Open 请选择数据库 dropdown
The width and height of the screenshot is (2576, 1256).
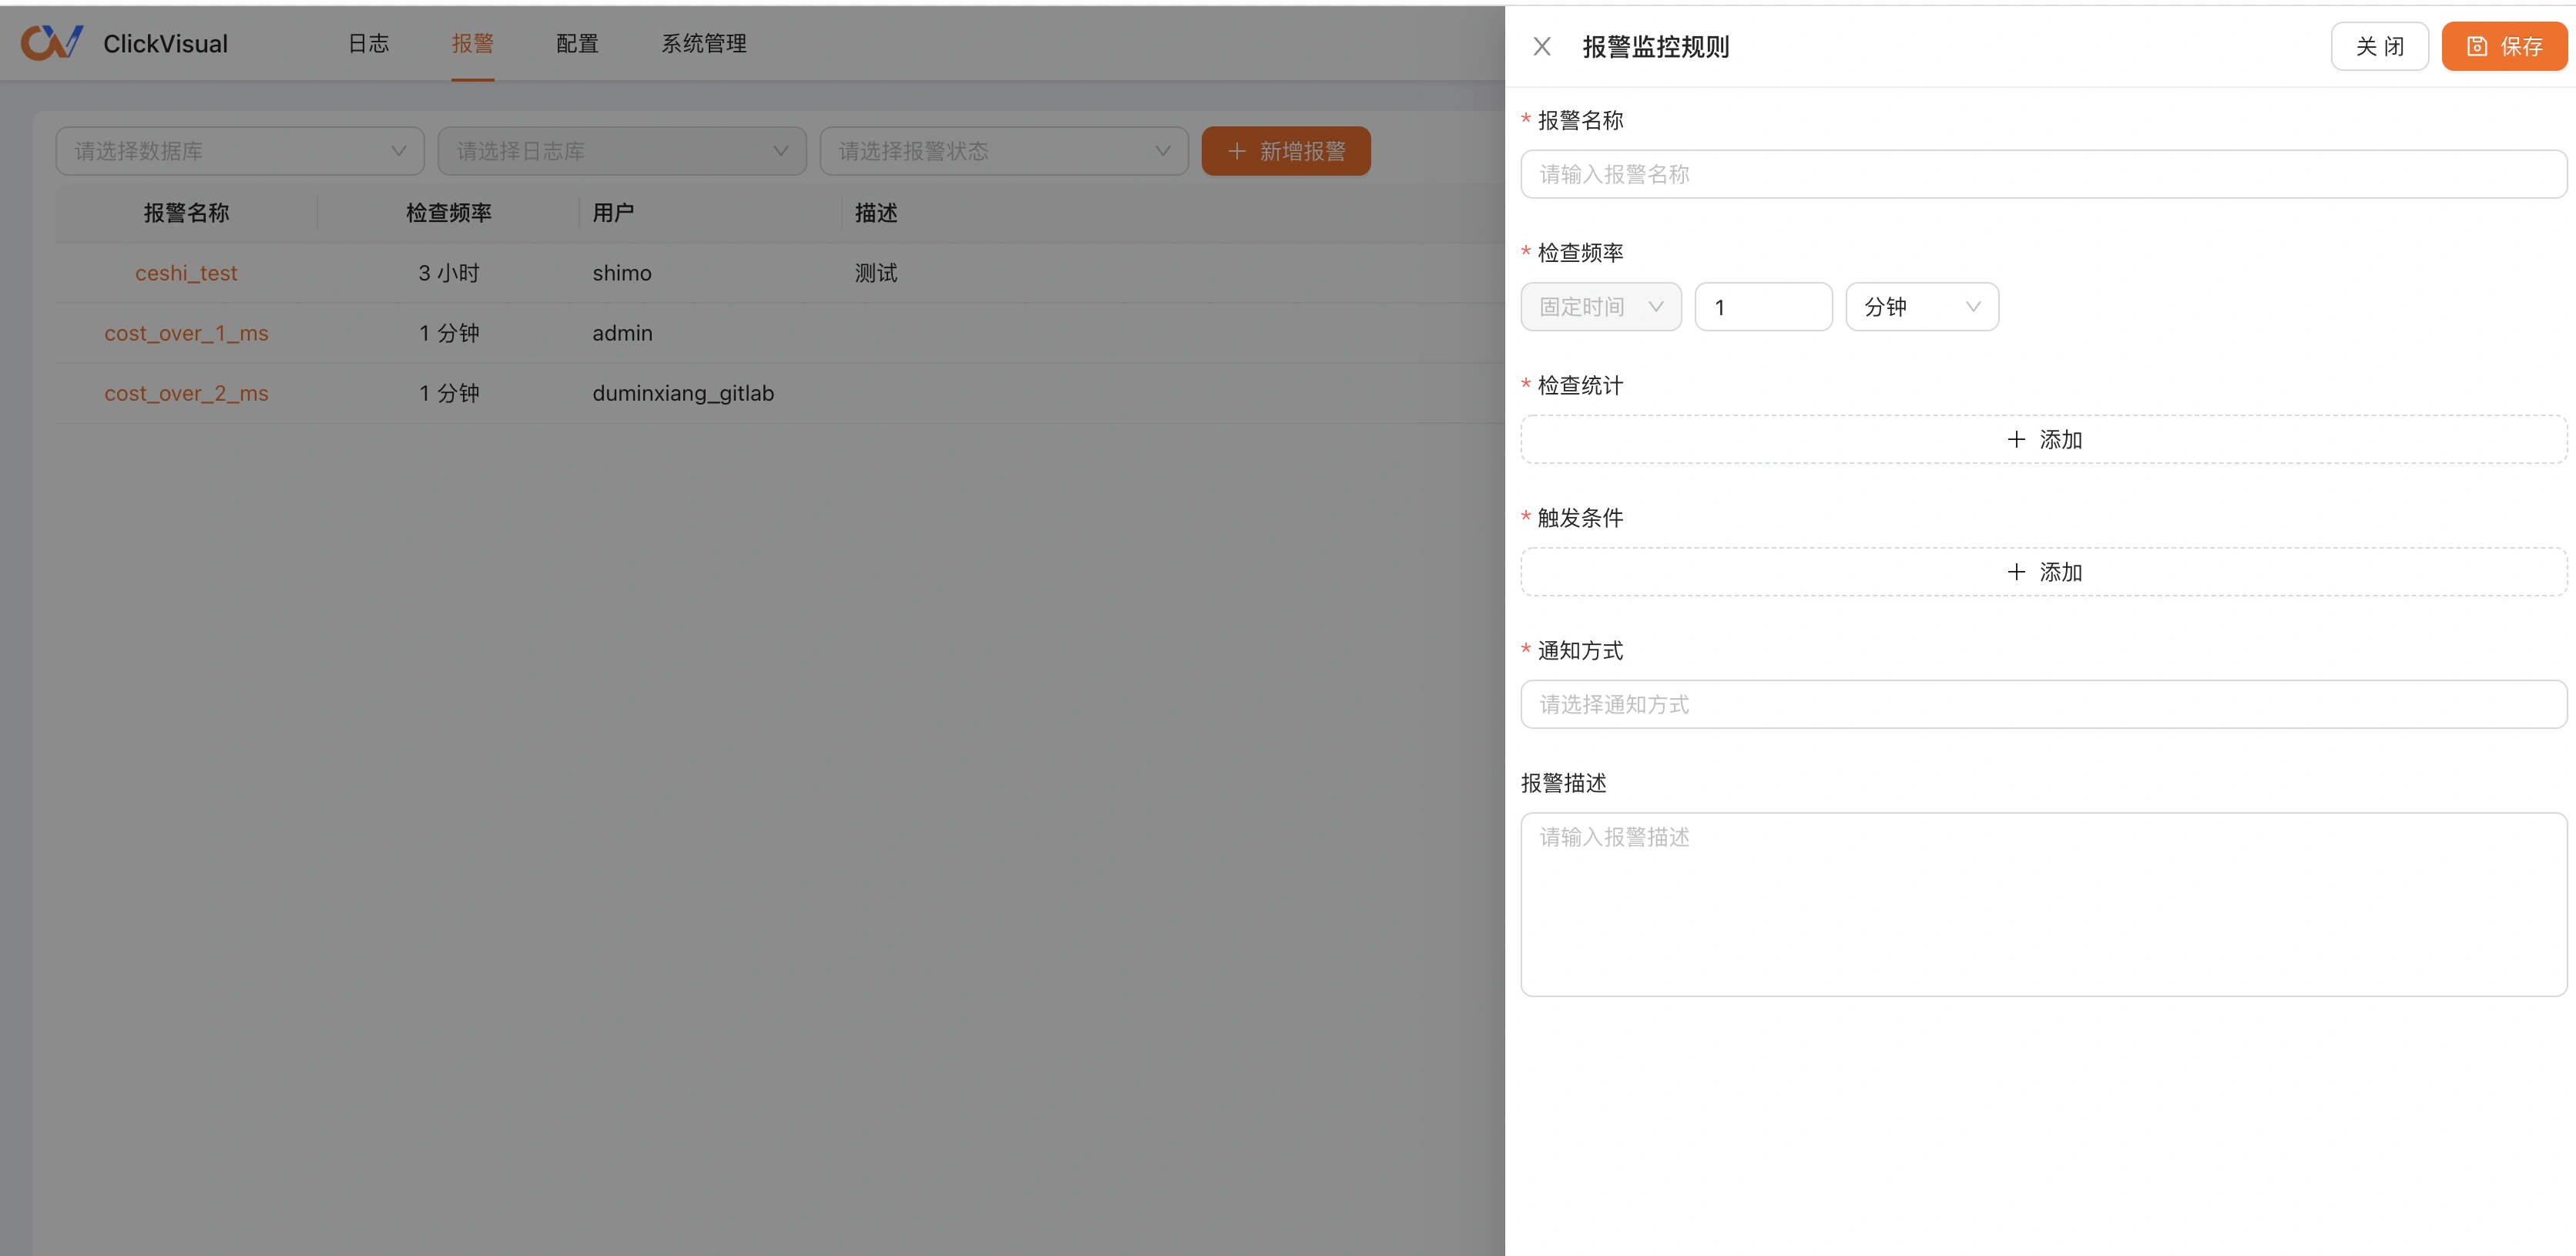point(240,151)
